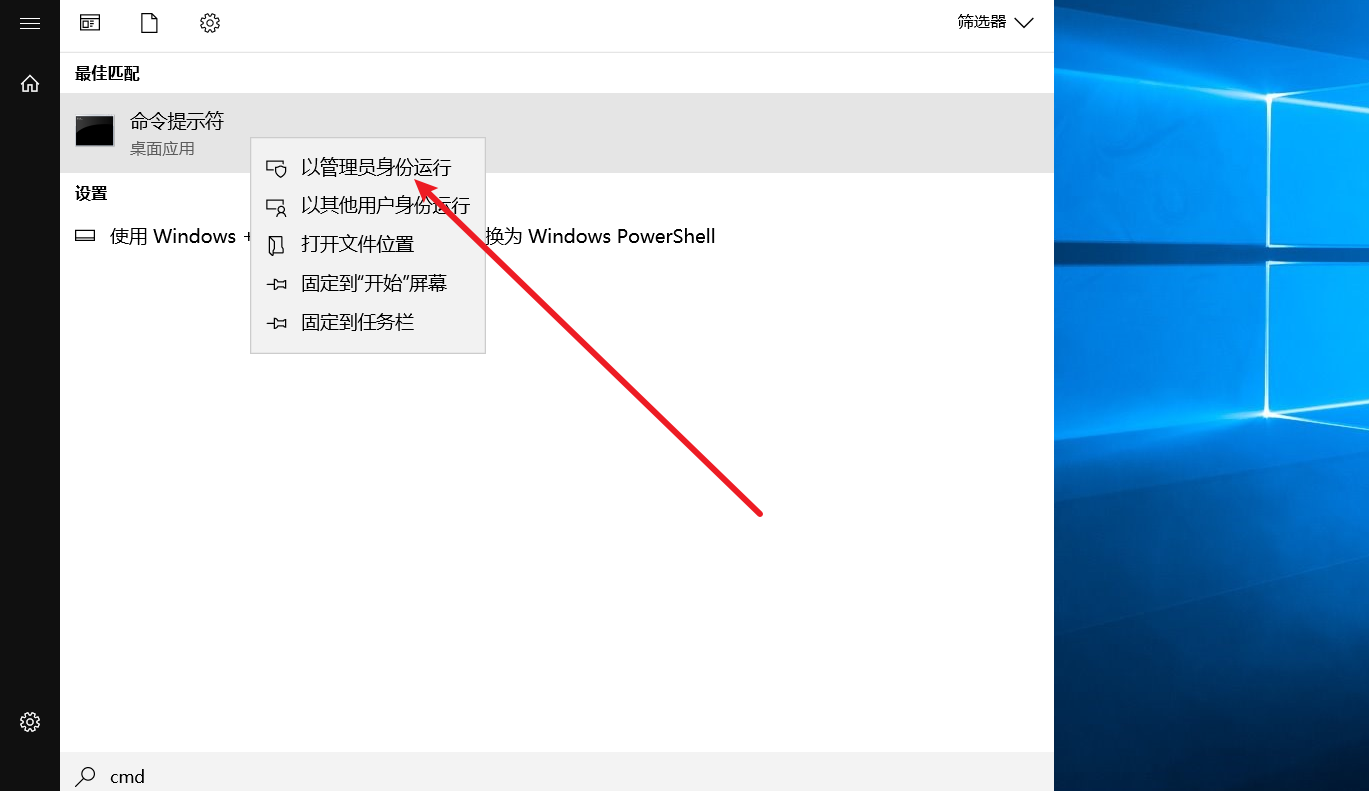The width and height of the screenshot is (1369, 791).
Task: Open the 筛选器 dropdown chevron
Action: tap(1023, 23)
